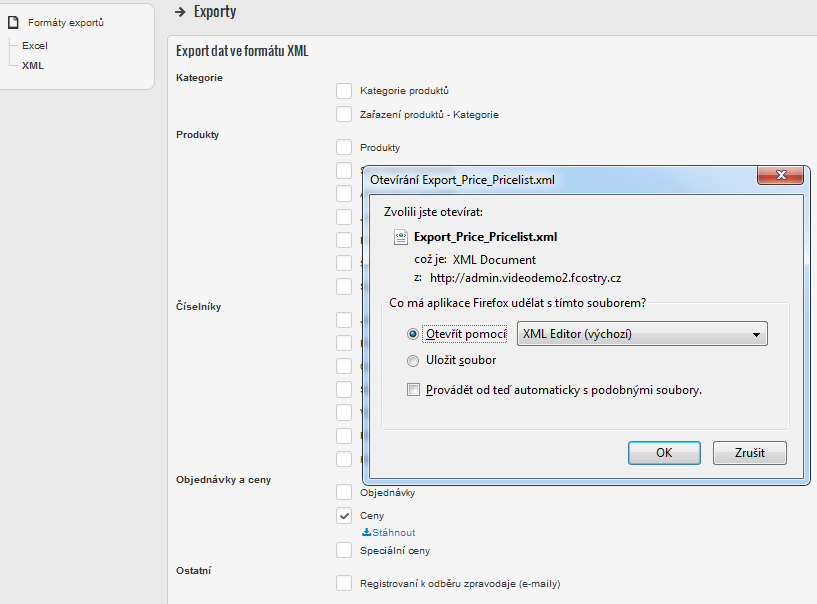Check Provádět od teď automaticky option

click(x=413, y=390)
